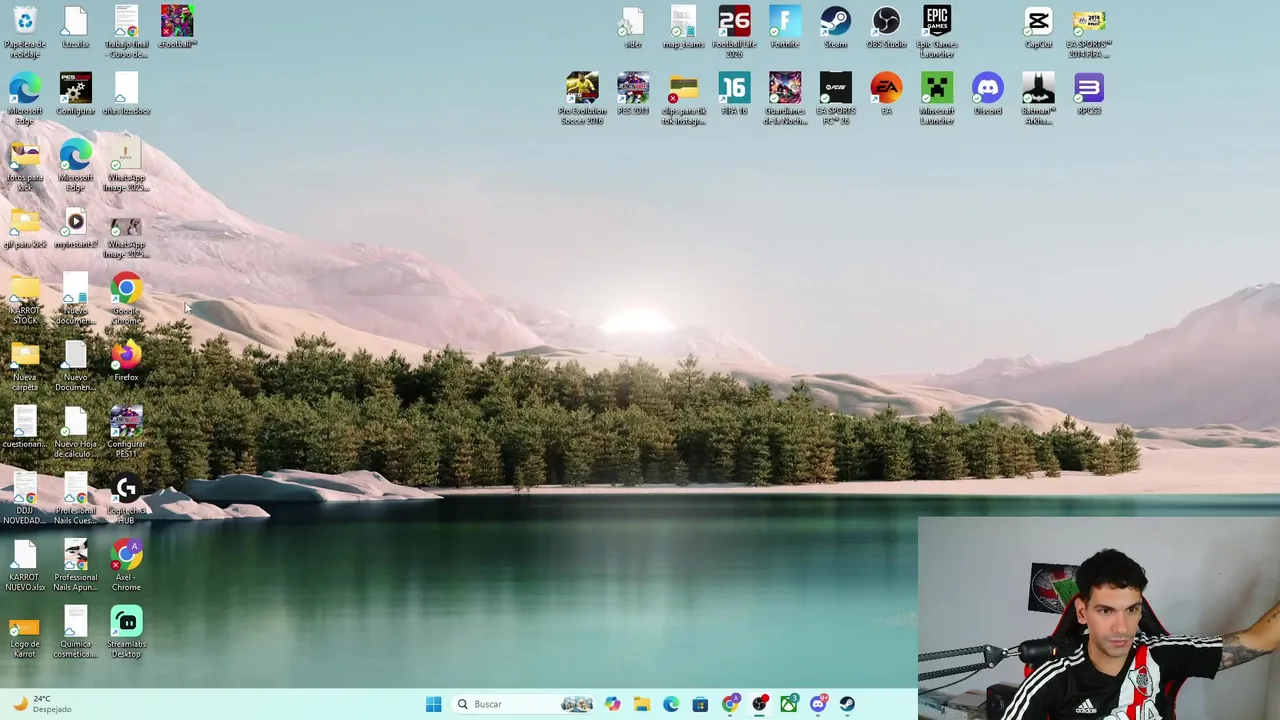Select the DDJJ NOVEDAD document
Viewport: 1280px width, 720px height.
[x=25, y=499]
